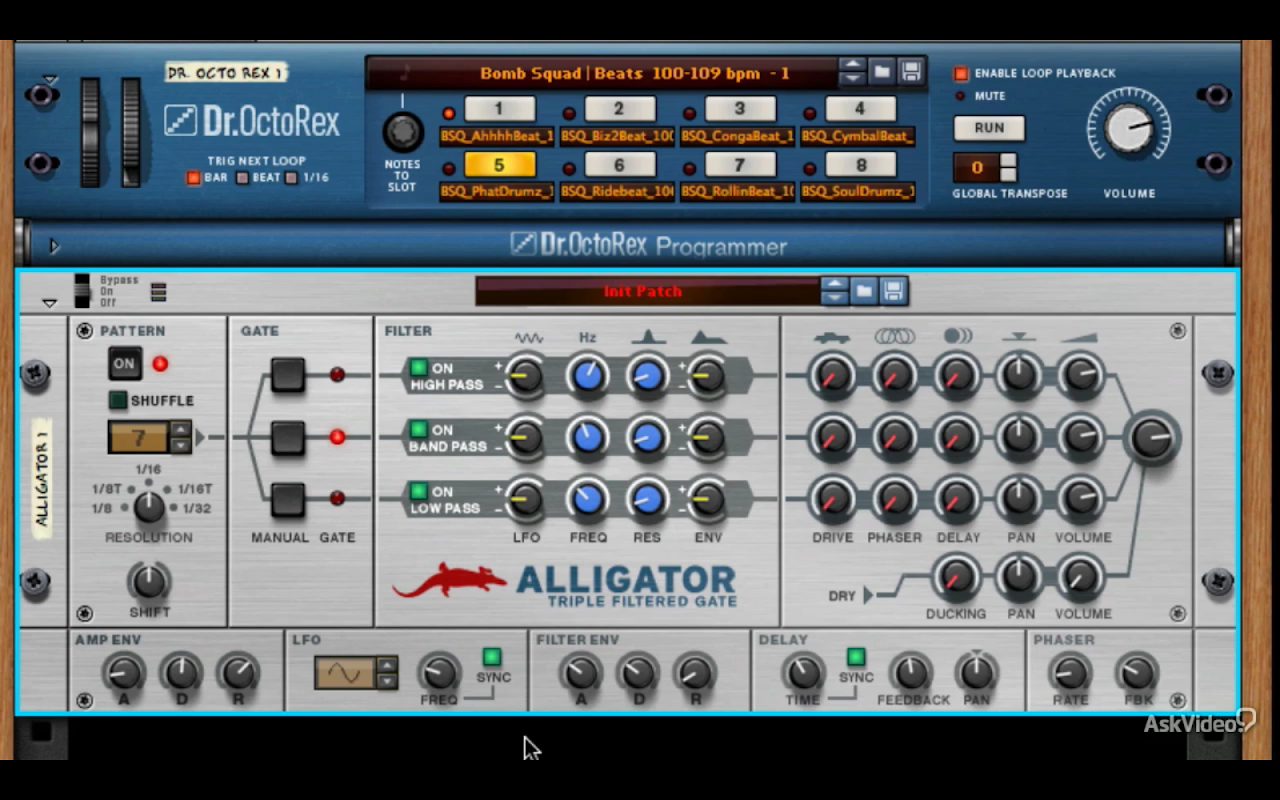The height and width of the screenshot is (800, 1280).
Task: Toggle Low Pass filter ON
Action: pyautogui.click(x=418, y=492)
